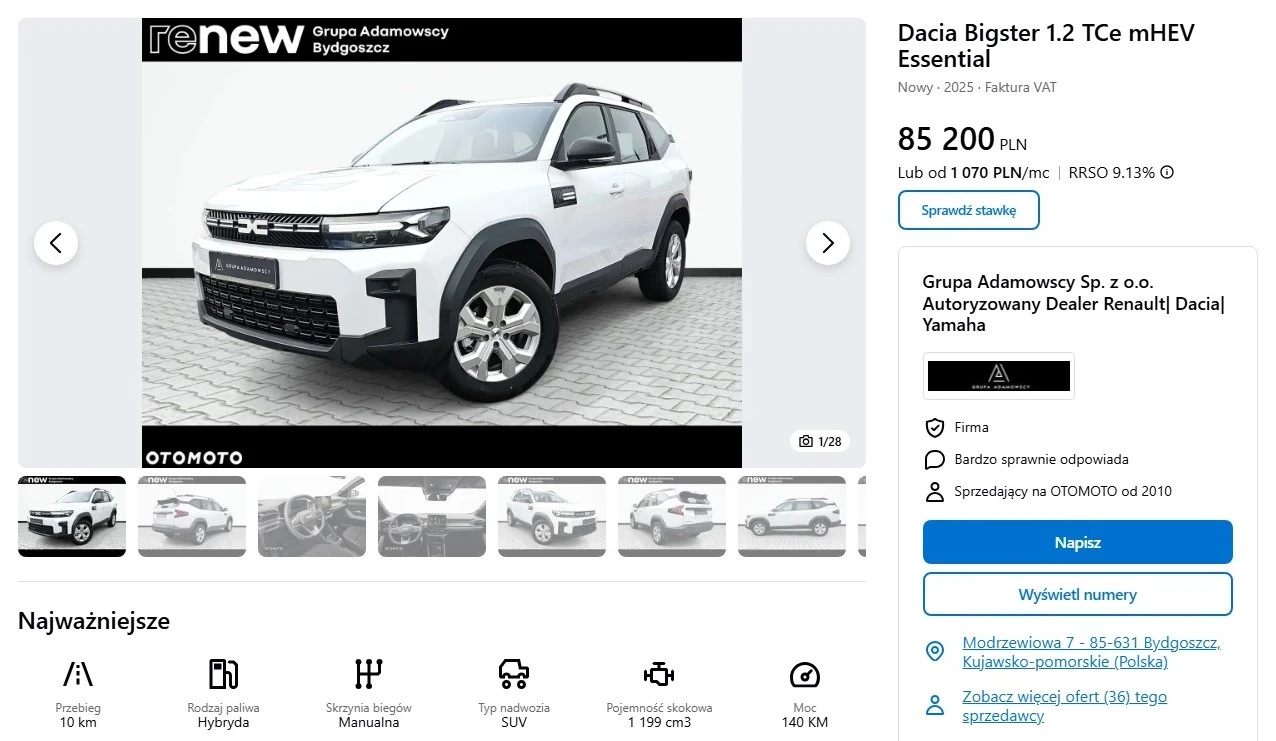Click the engine Pojemność skokowa icon

tap(659, 674)
